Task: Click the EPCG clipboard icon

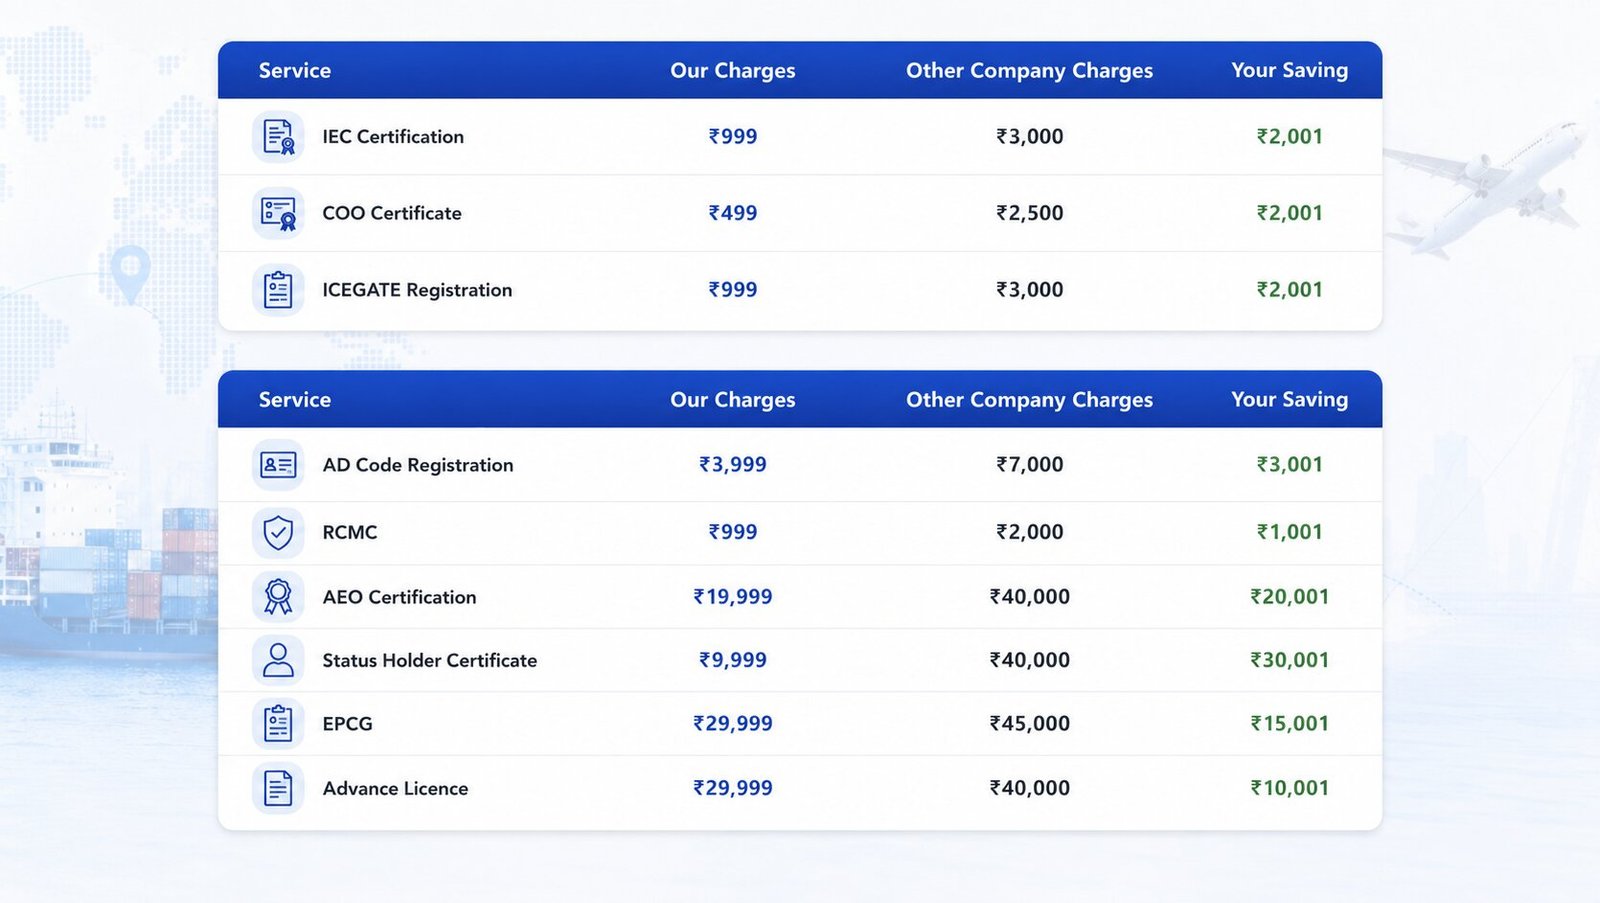Action: pos(278,724)
